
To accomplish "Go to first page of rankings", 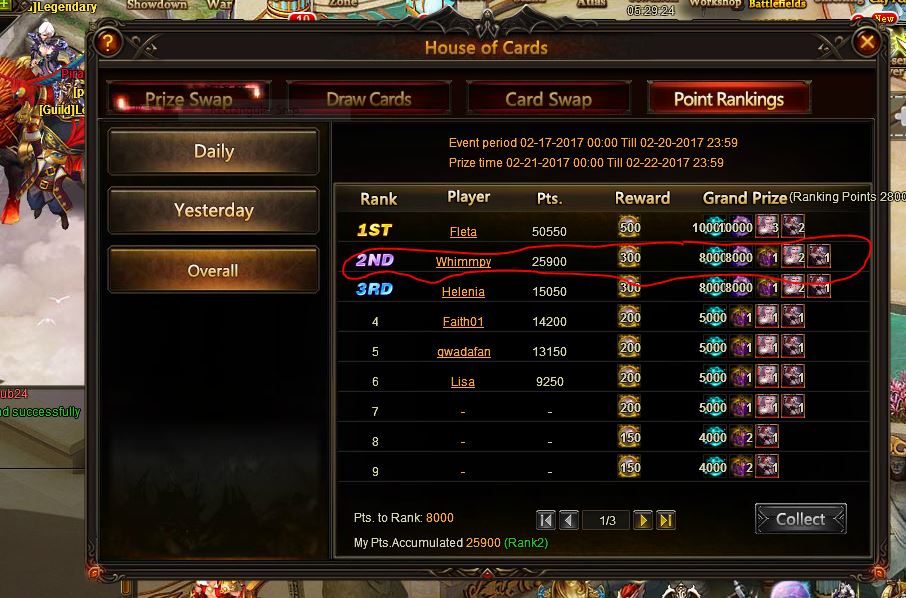I will [x=545, y=521].
